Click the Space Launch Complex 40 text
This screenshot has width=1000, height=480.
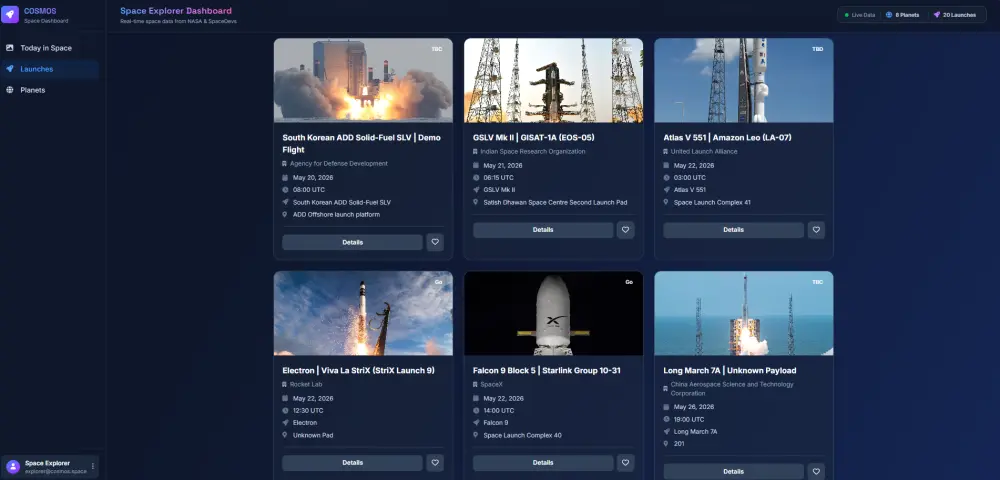click(521, 435)
